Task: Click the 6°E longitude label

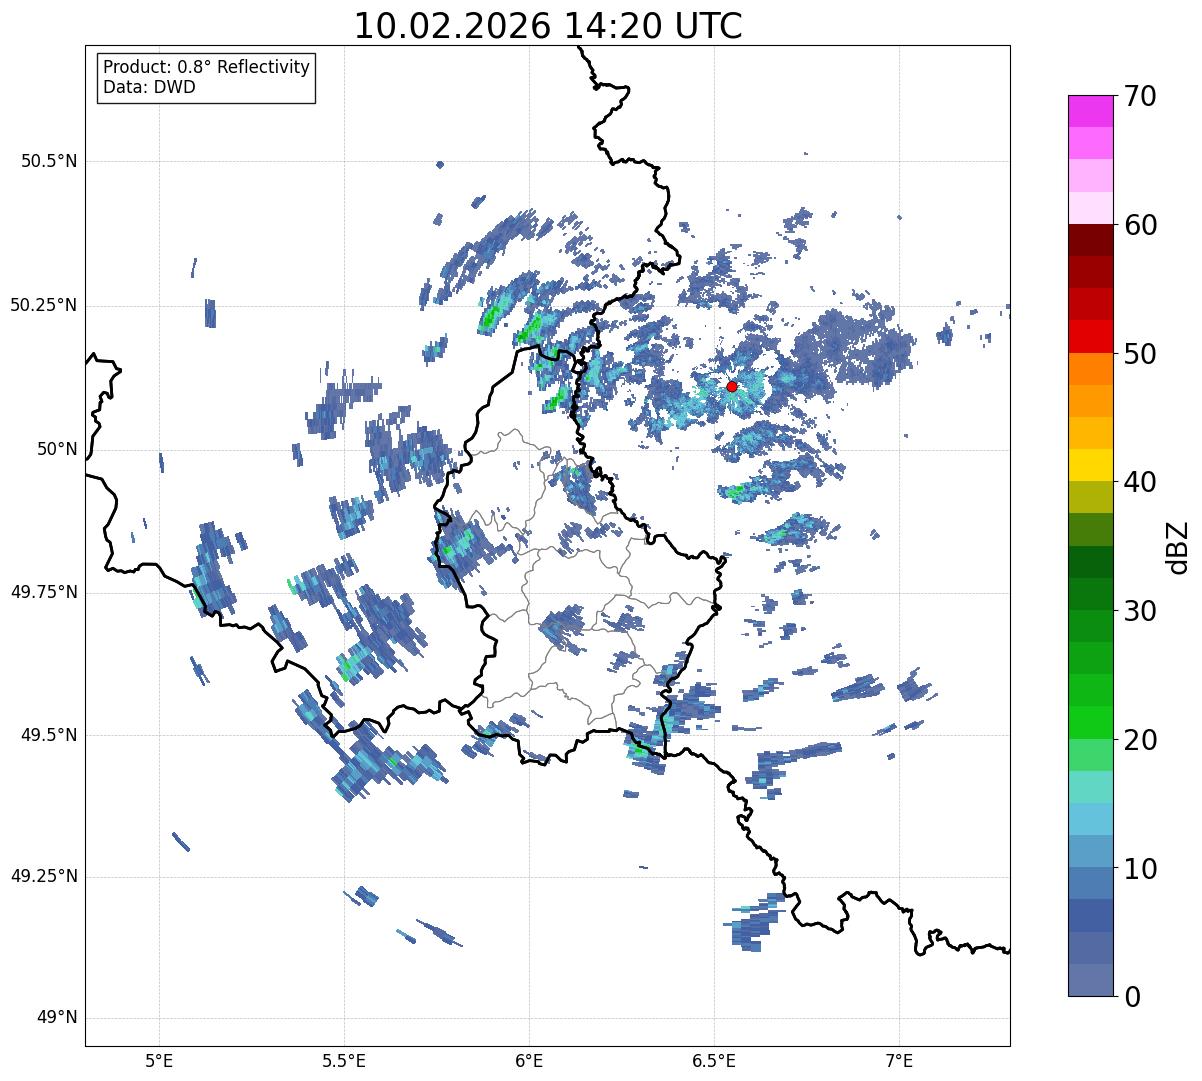Action: click(529, 1060)
